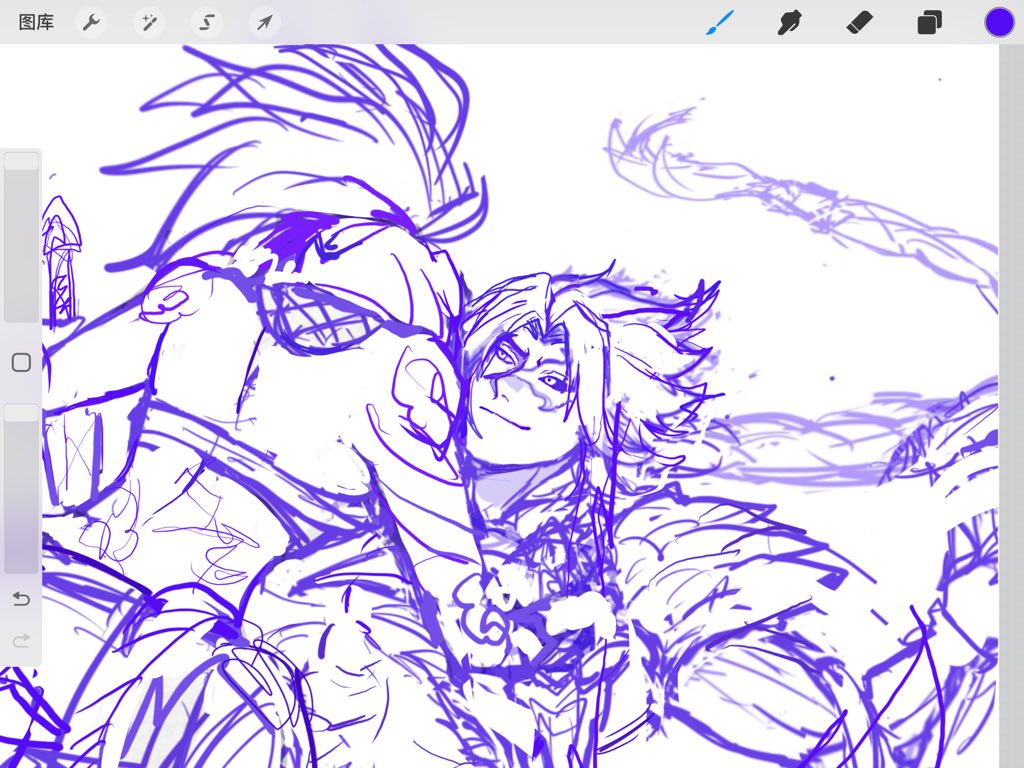1024x768 pixels.
Task: Activate the Transform arrow tool
Action: click(x=264, y=23)
